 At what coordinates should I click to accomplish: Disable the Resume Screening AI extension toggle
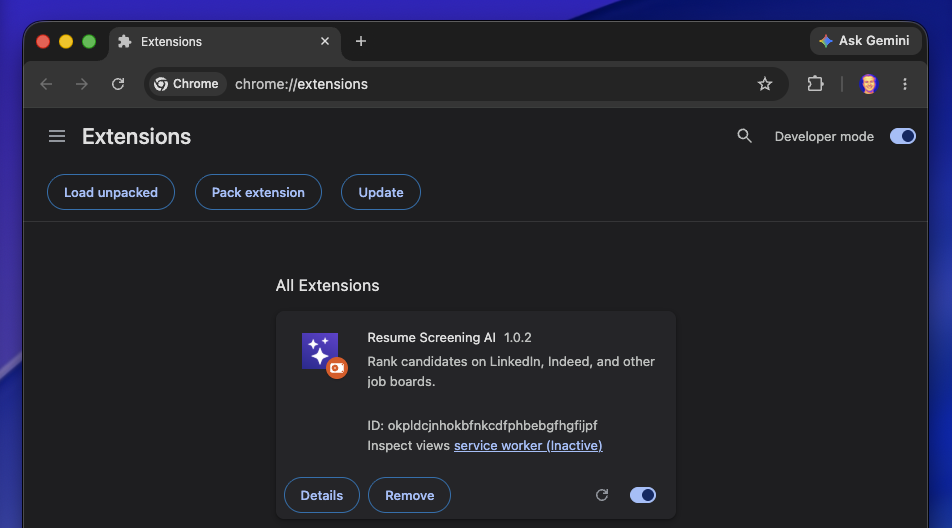click(642, 495)
